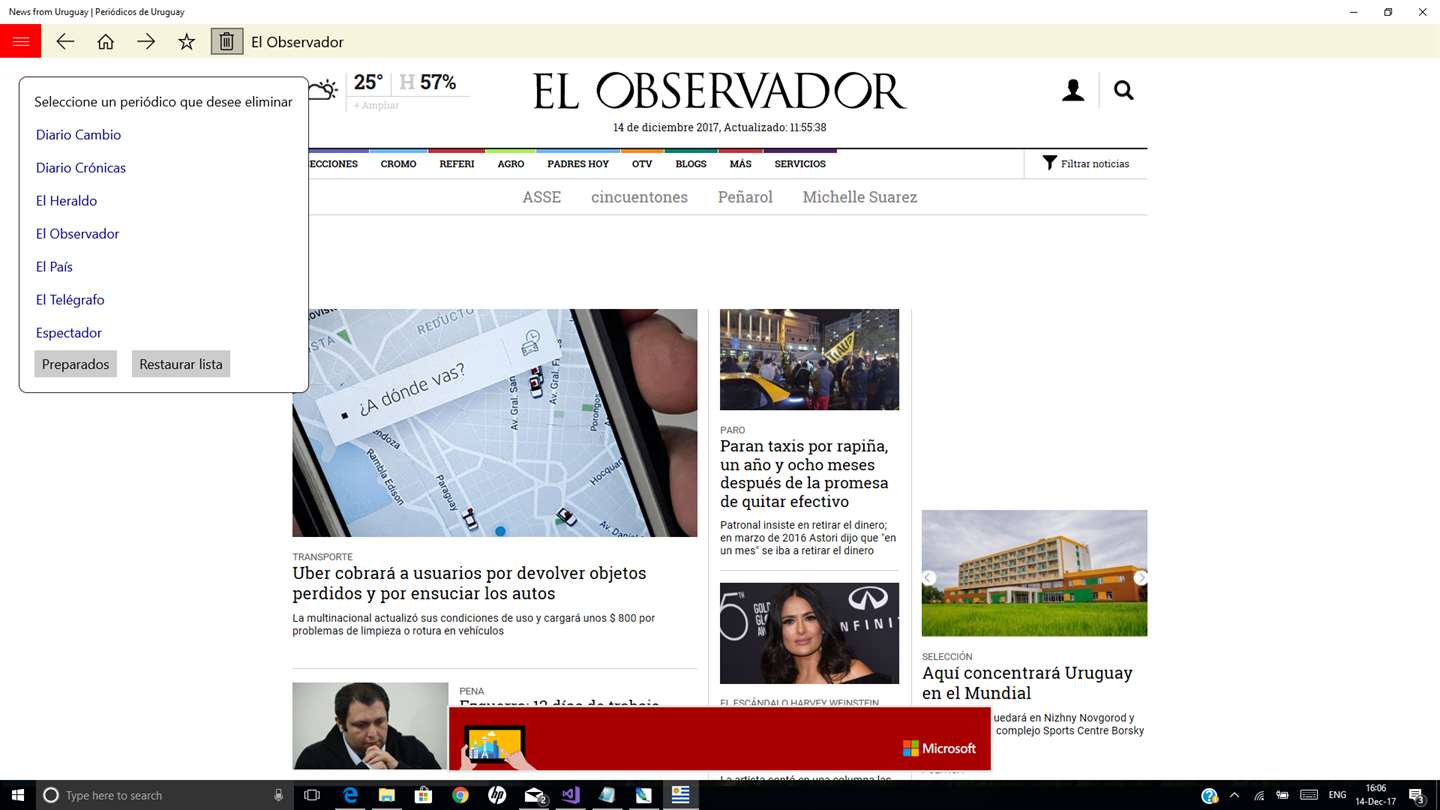
Task: Open Visual Studio from the taskbar
Action: point(570,795)
